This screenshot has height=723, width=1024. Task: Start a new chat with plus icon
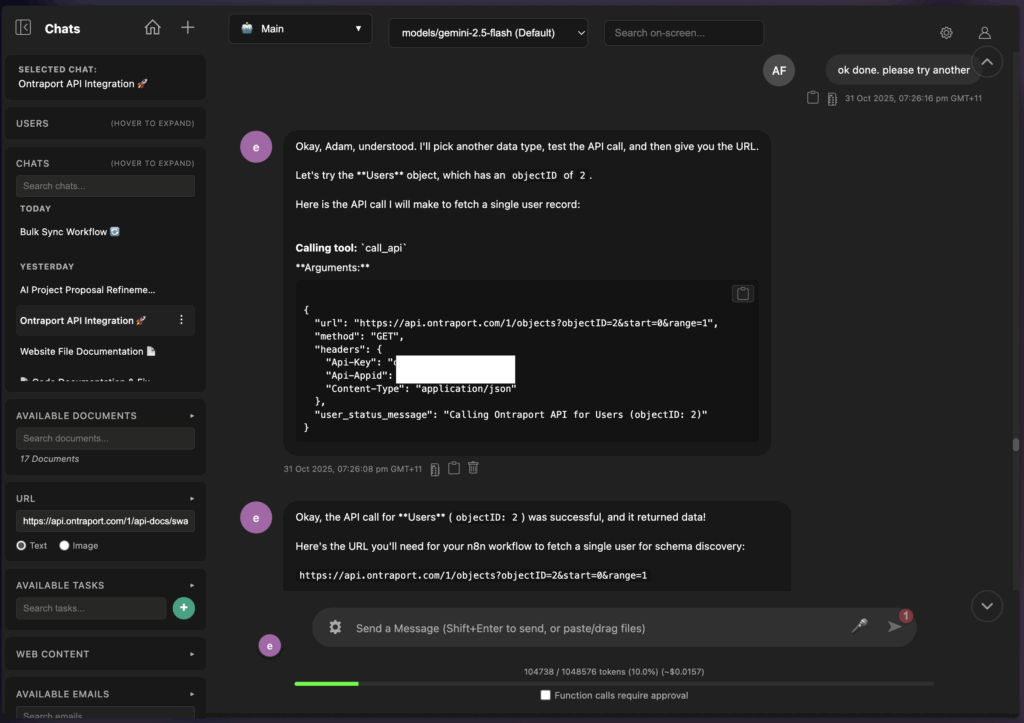click(187, 28)
